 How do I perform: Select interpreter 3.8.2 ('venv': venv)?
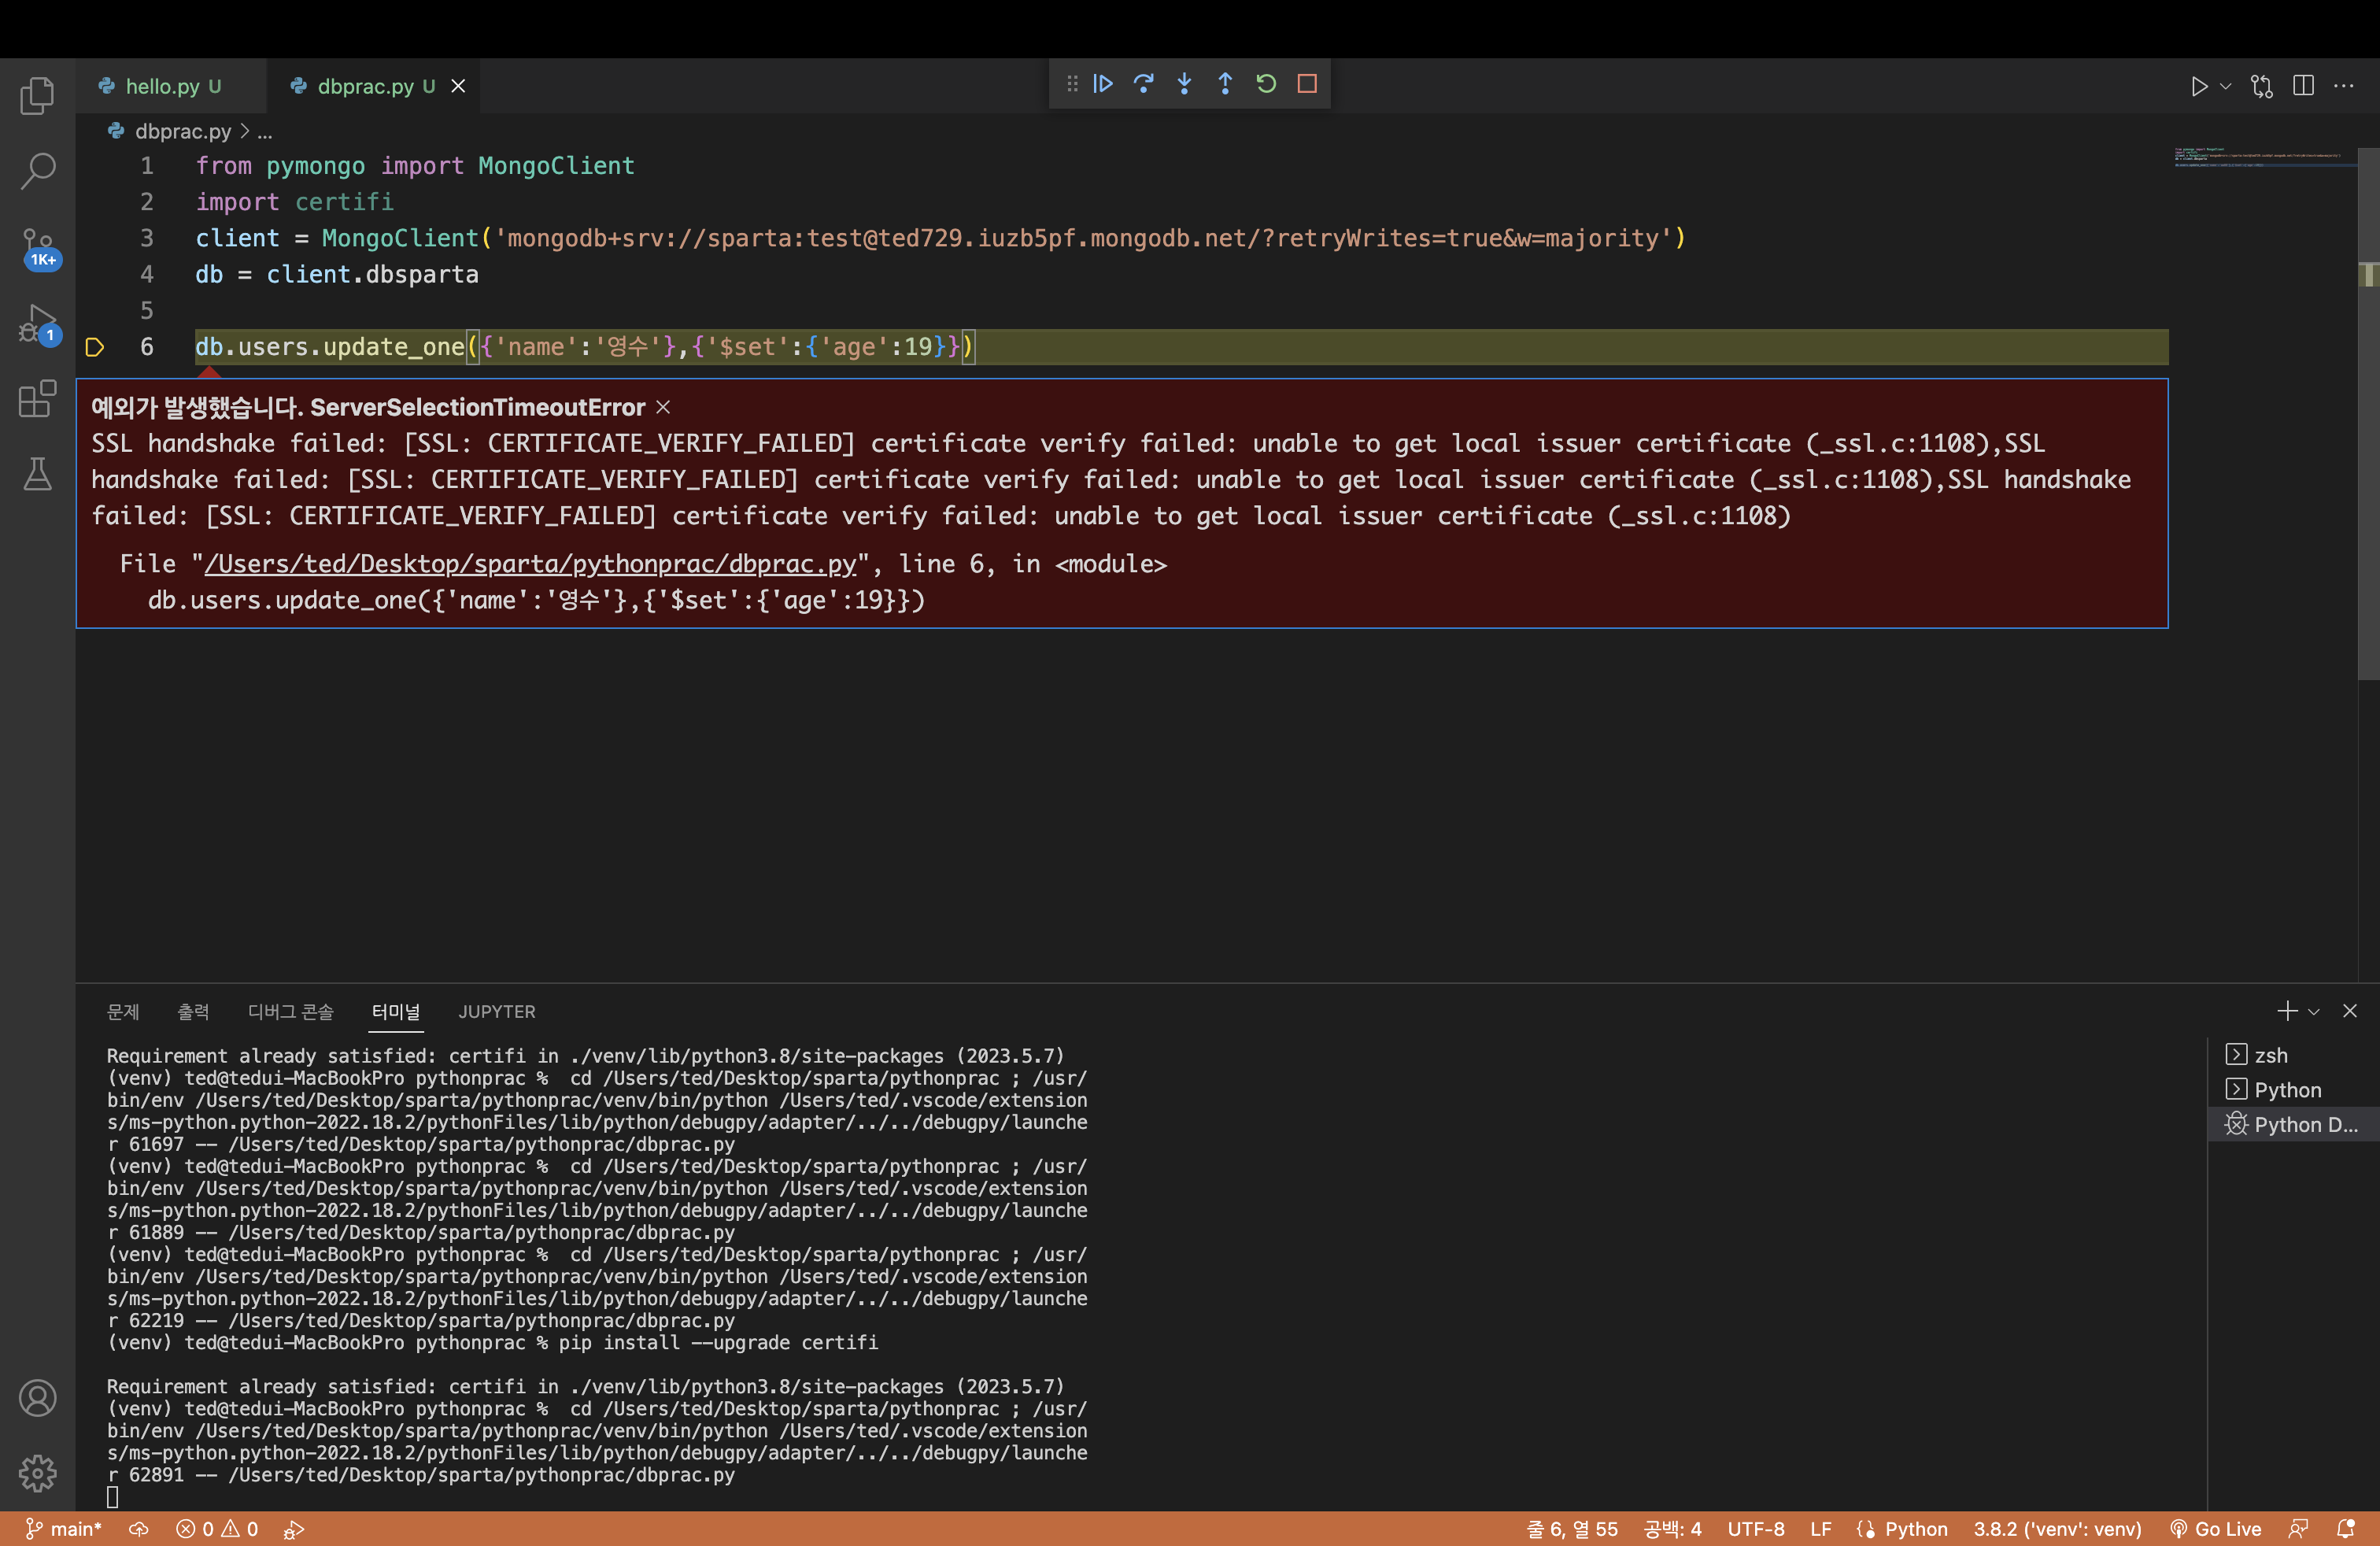2058,1529
